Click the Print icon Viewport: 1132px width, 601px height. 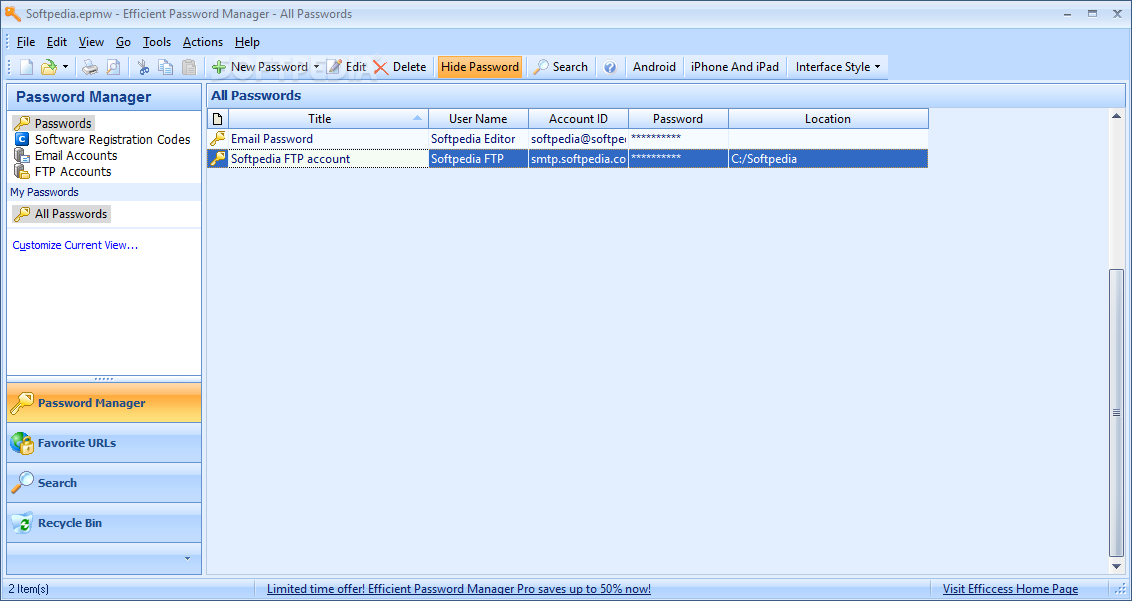pos(90,67)
